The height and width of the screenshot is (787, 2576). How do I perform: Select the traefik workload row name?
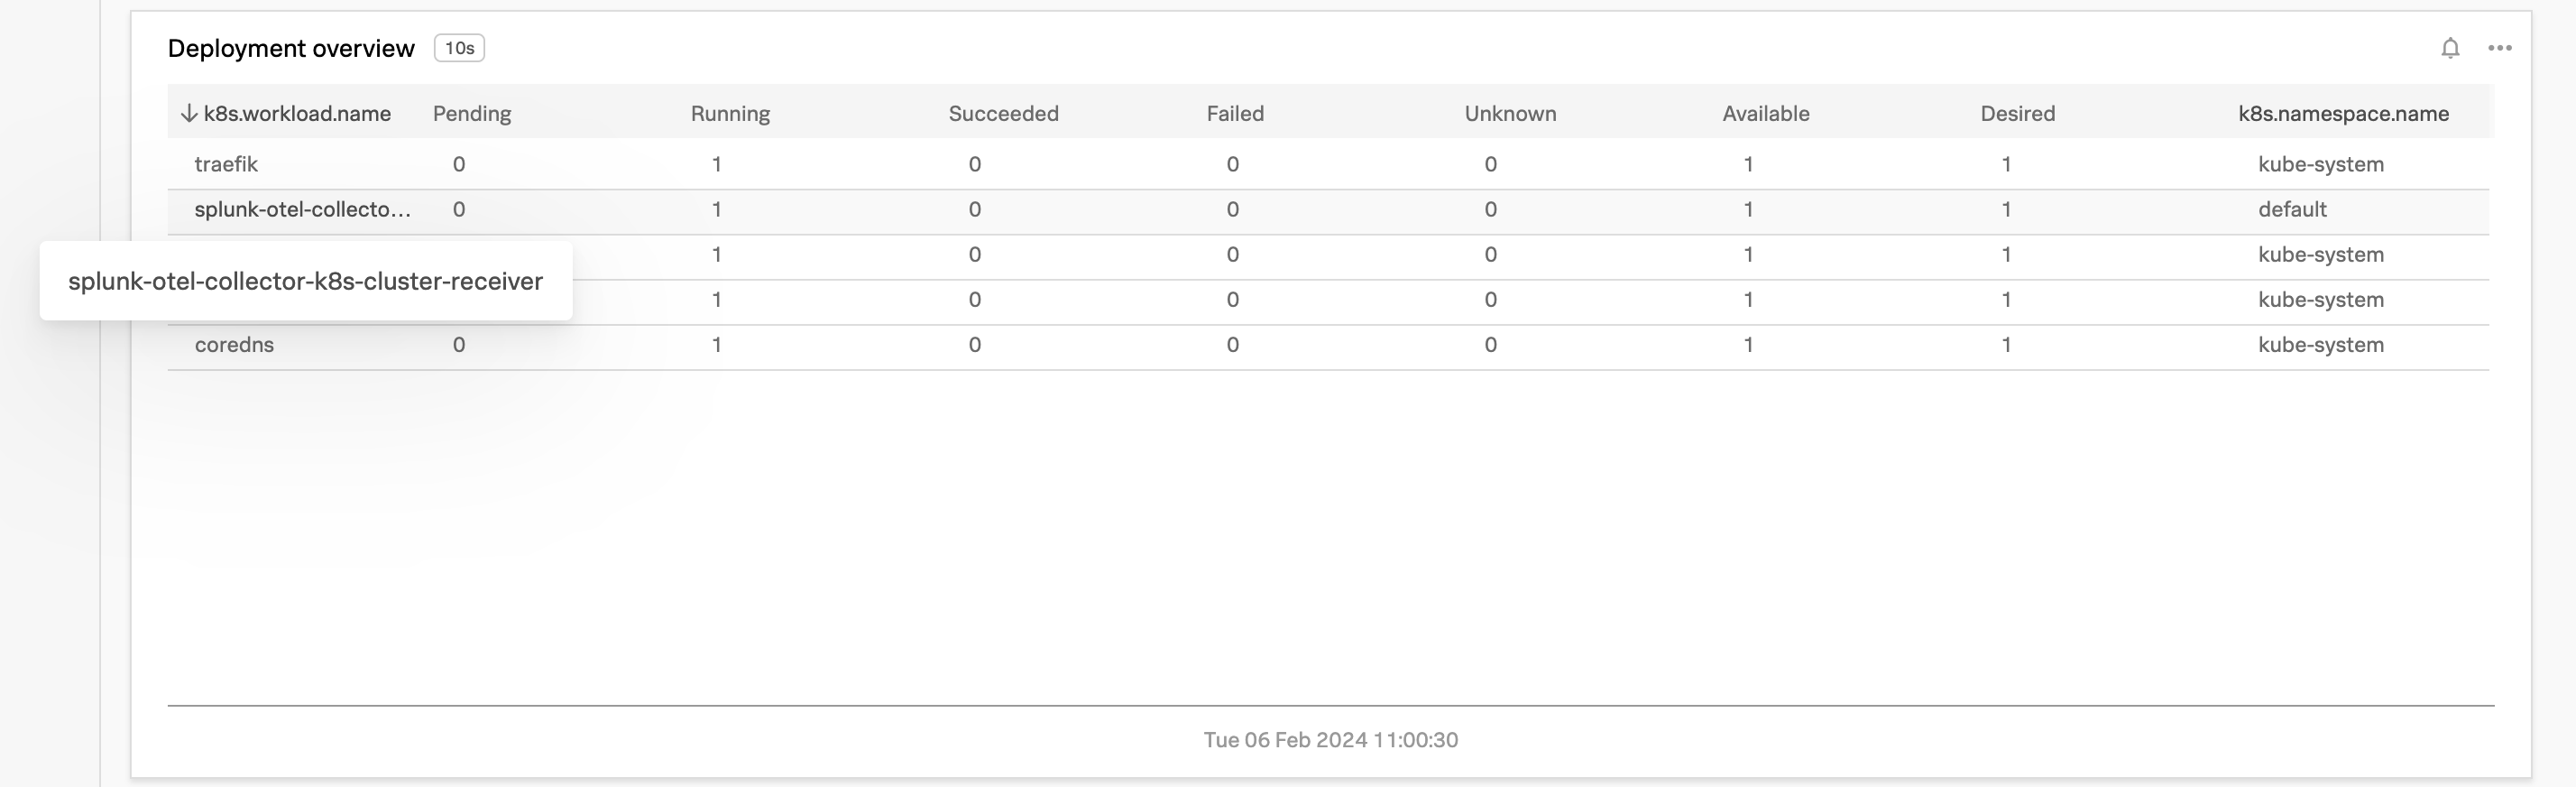click(x=226, y=164)
